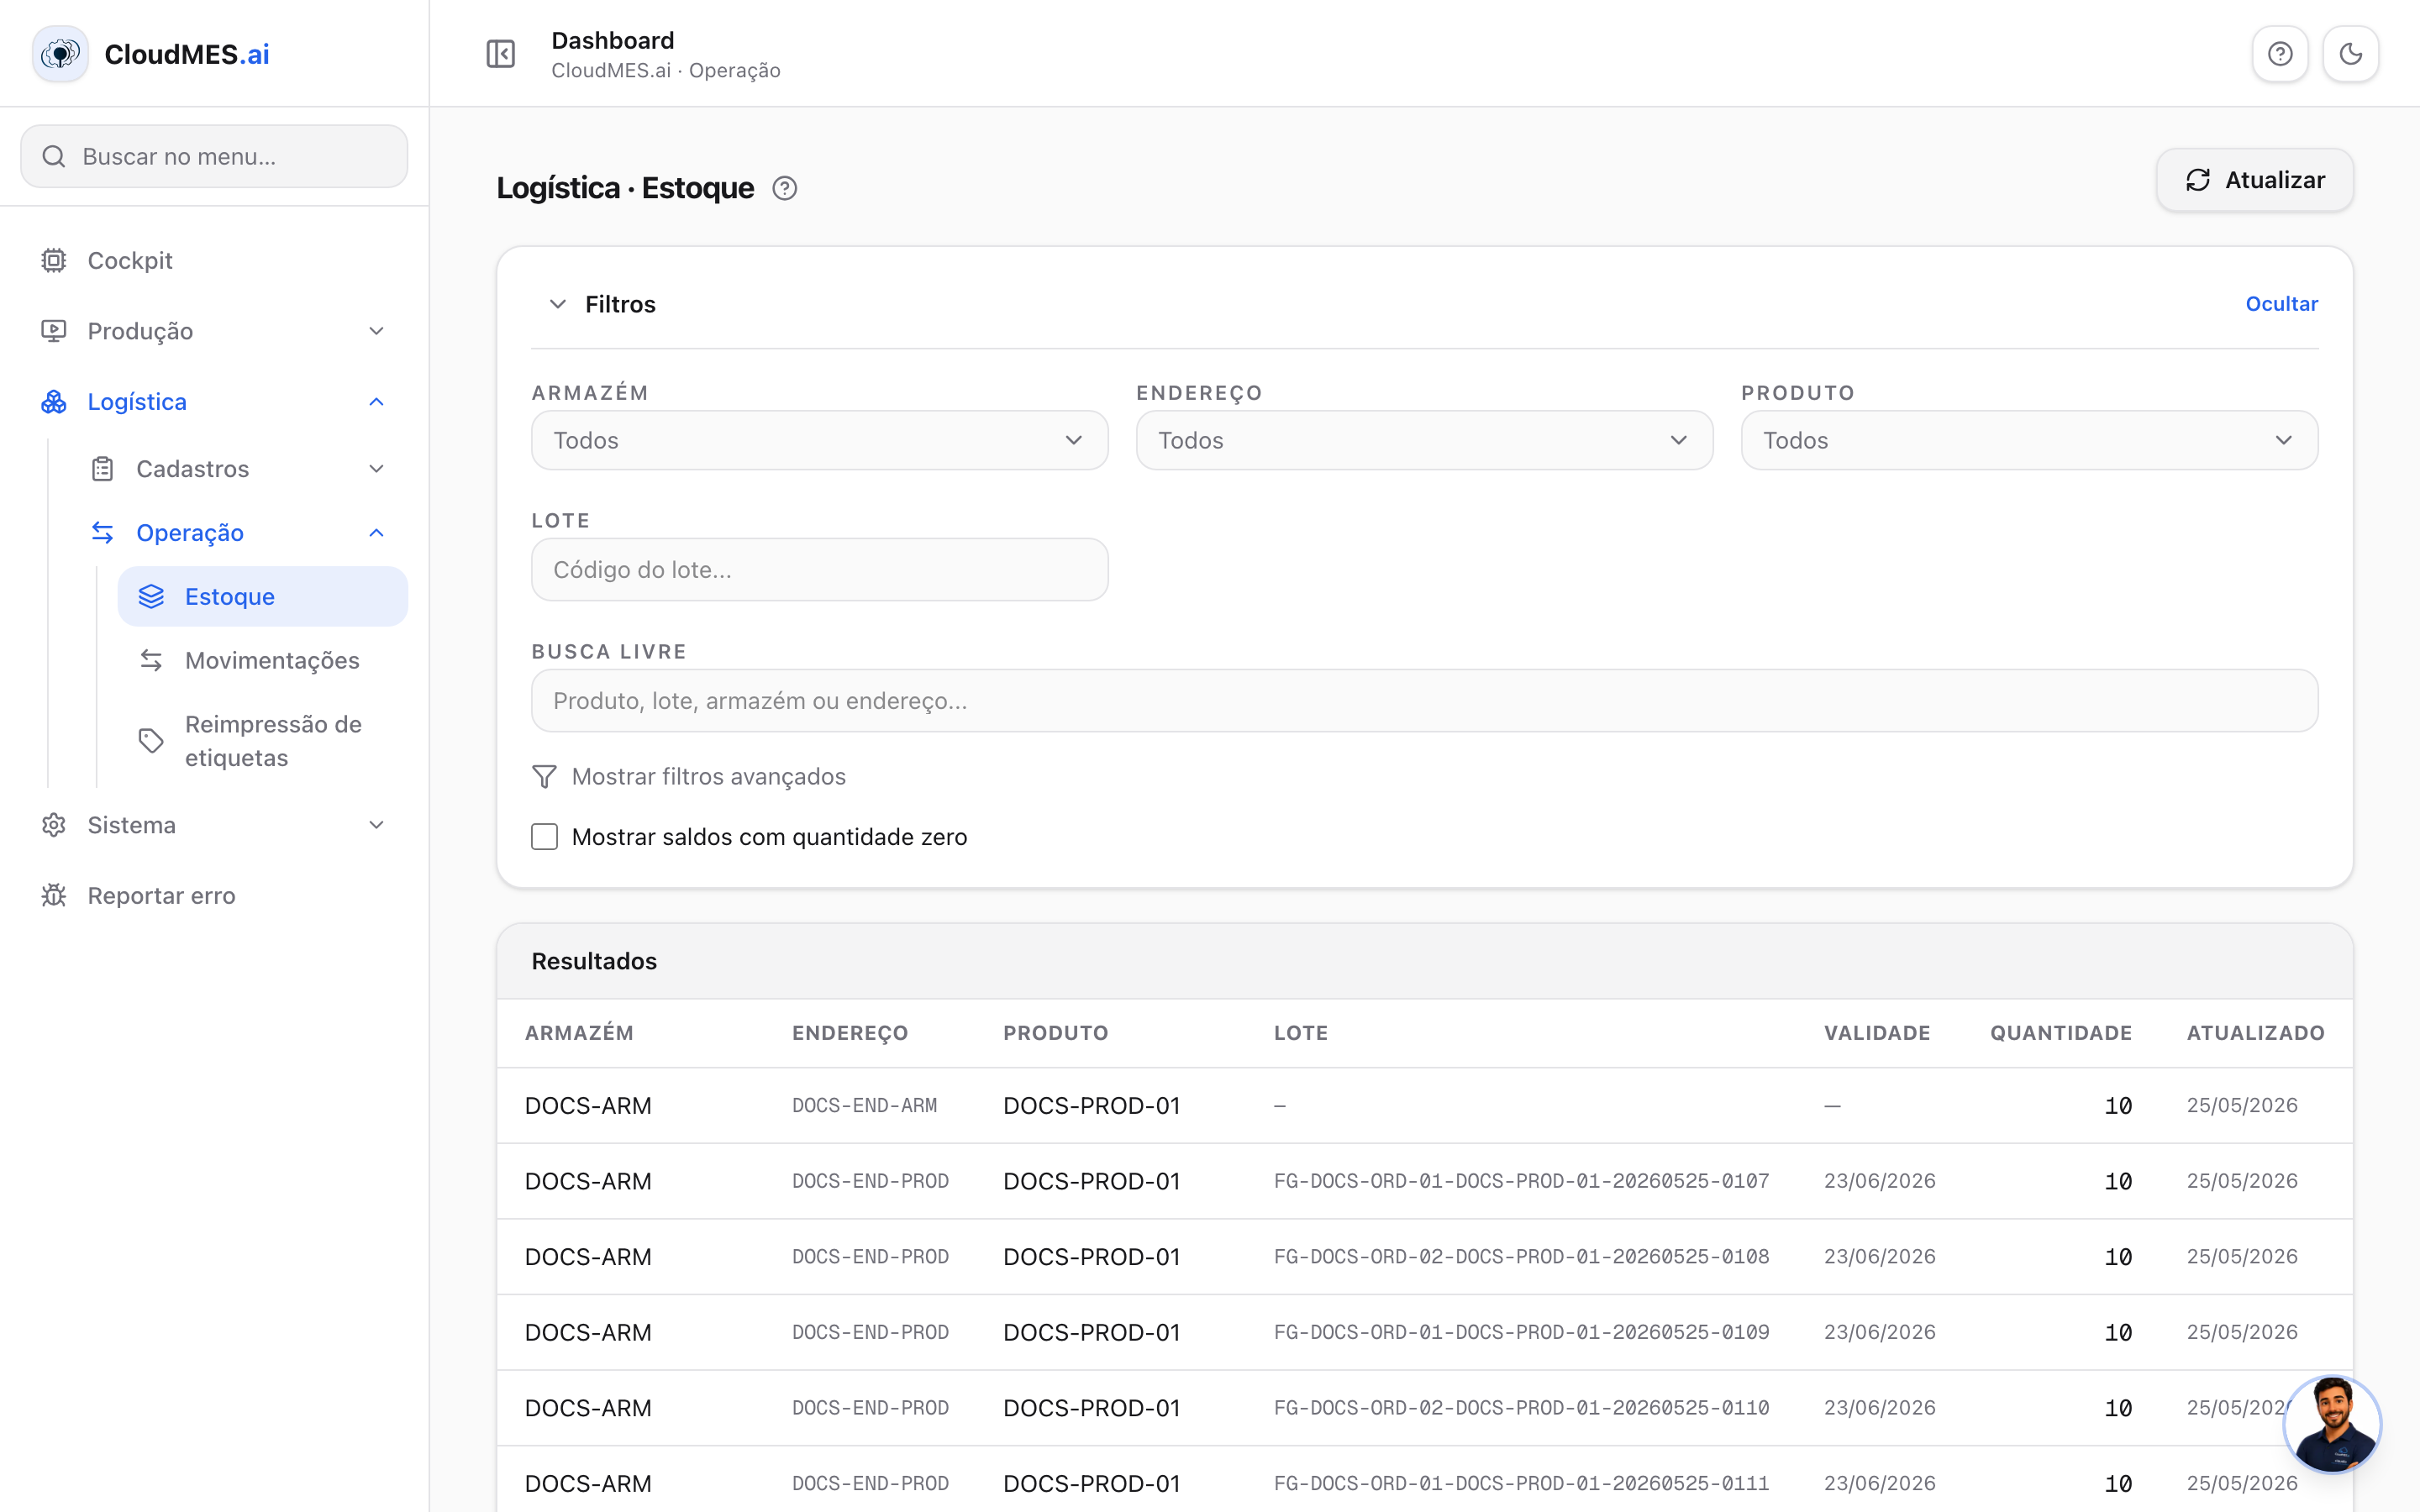Screen dimensions: 2420x1512
Task: Select lot ending 20260525-0107
Action: pos(1521,1181)
